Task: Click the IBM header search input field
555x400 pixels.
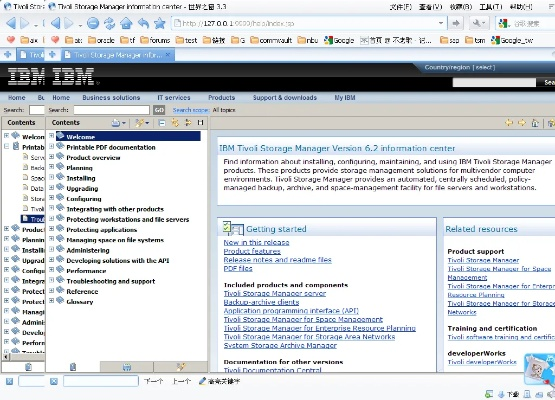Action: click(494, 82)
